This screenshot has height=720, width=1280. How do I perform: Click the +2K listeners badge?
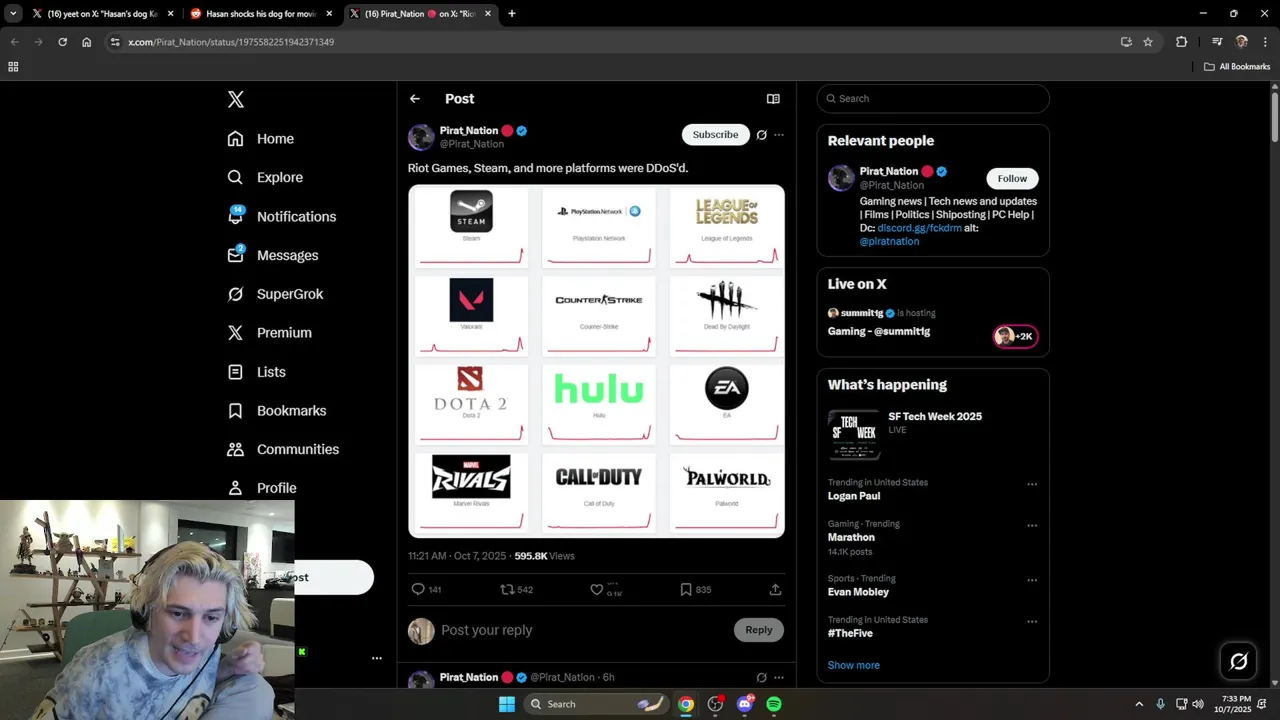pyautogui.click(x=1015, y=336)
